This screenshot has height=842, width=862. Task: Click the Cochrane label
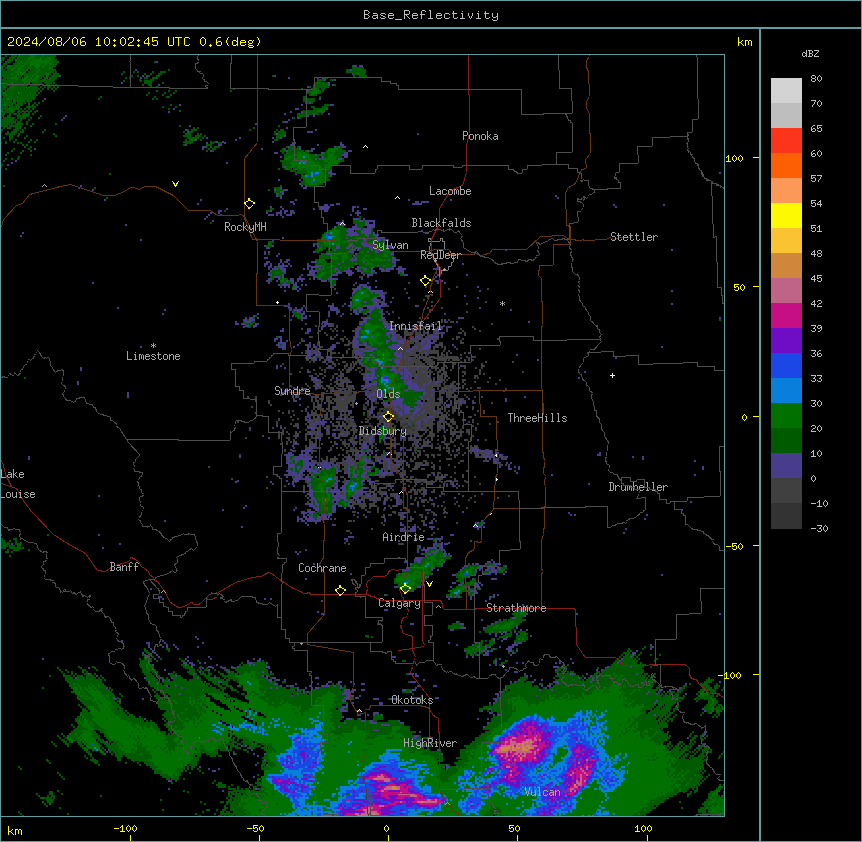pos(322,568)
